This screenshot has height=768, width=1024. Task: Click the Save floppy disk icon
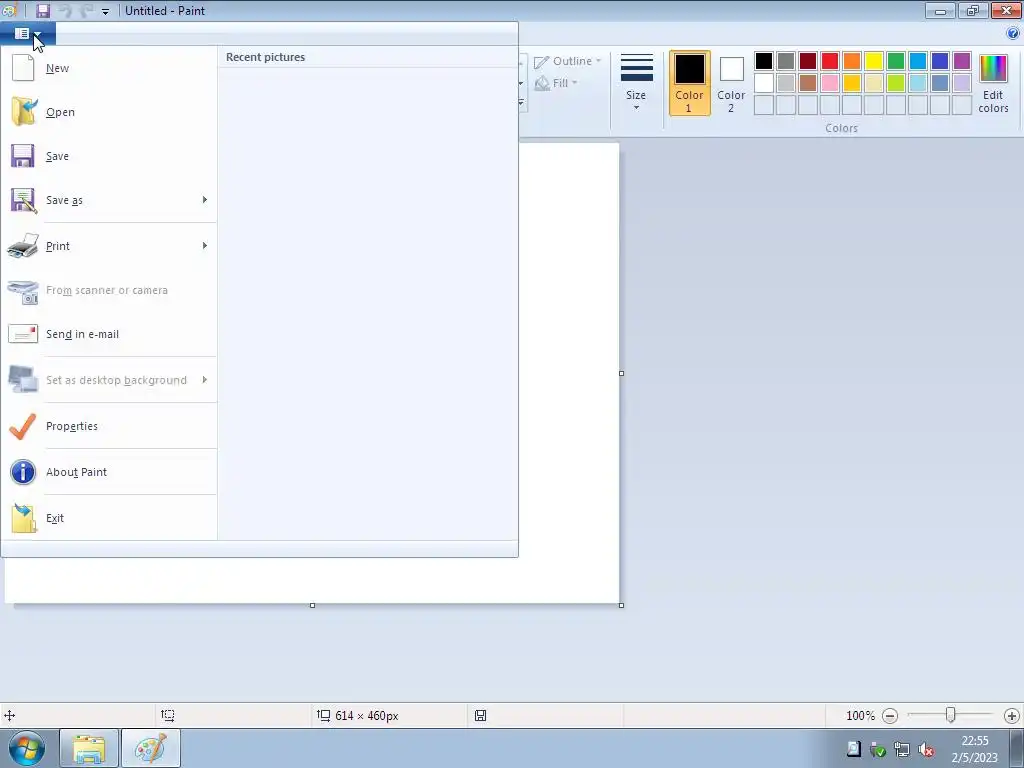[x=23, y=155]
